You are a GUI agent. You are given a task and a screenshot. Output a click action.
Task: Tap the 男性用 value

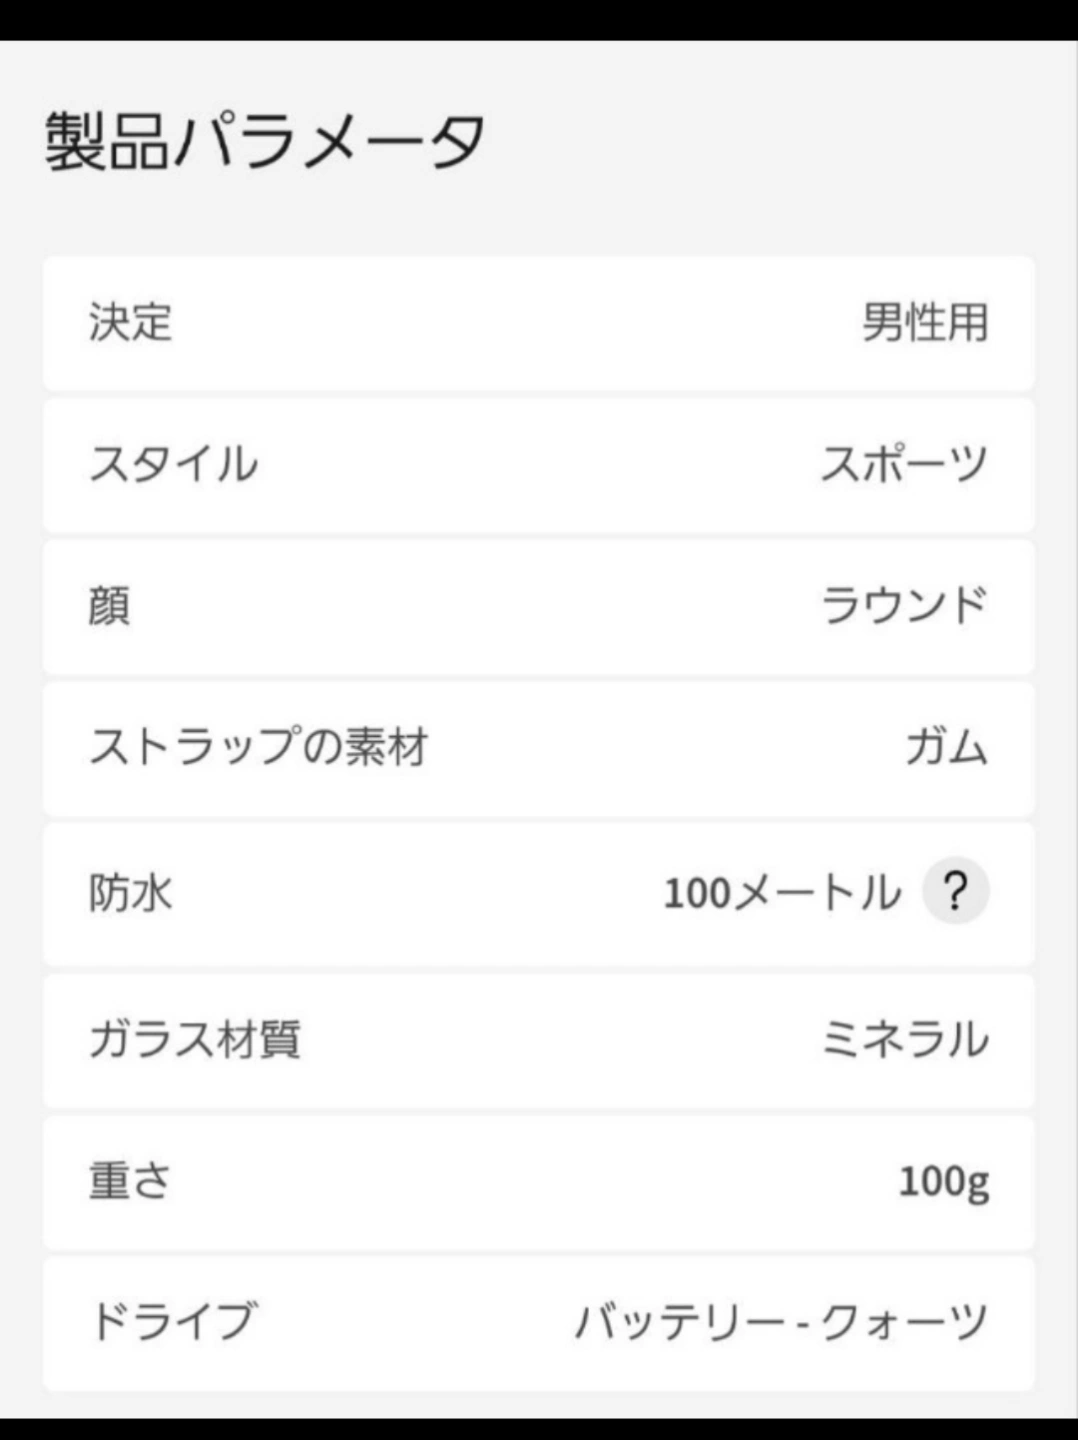[x=925, y=323]
